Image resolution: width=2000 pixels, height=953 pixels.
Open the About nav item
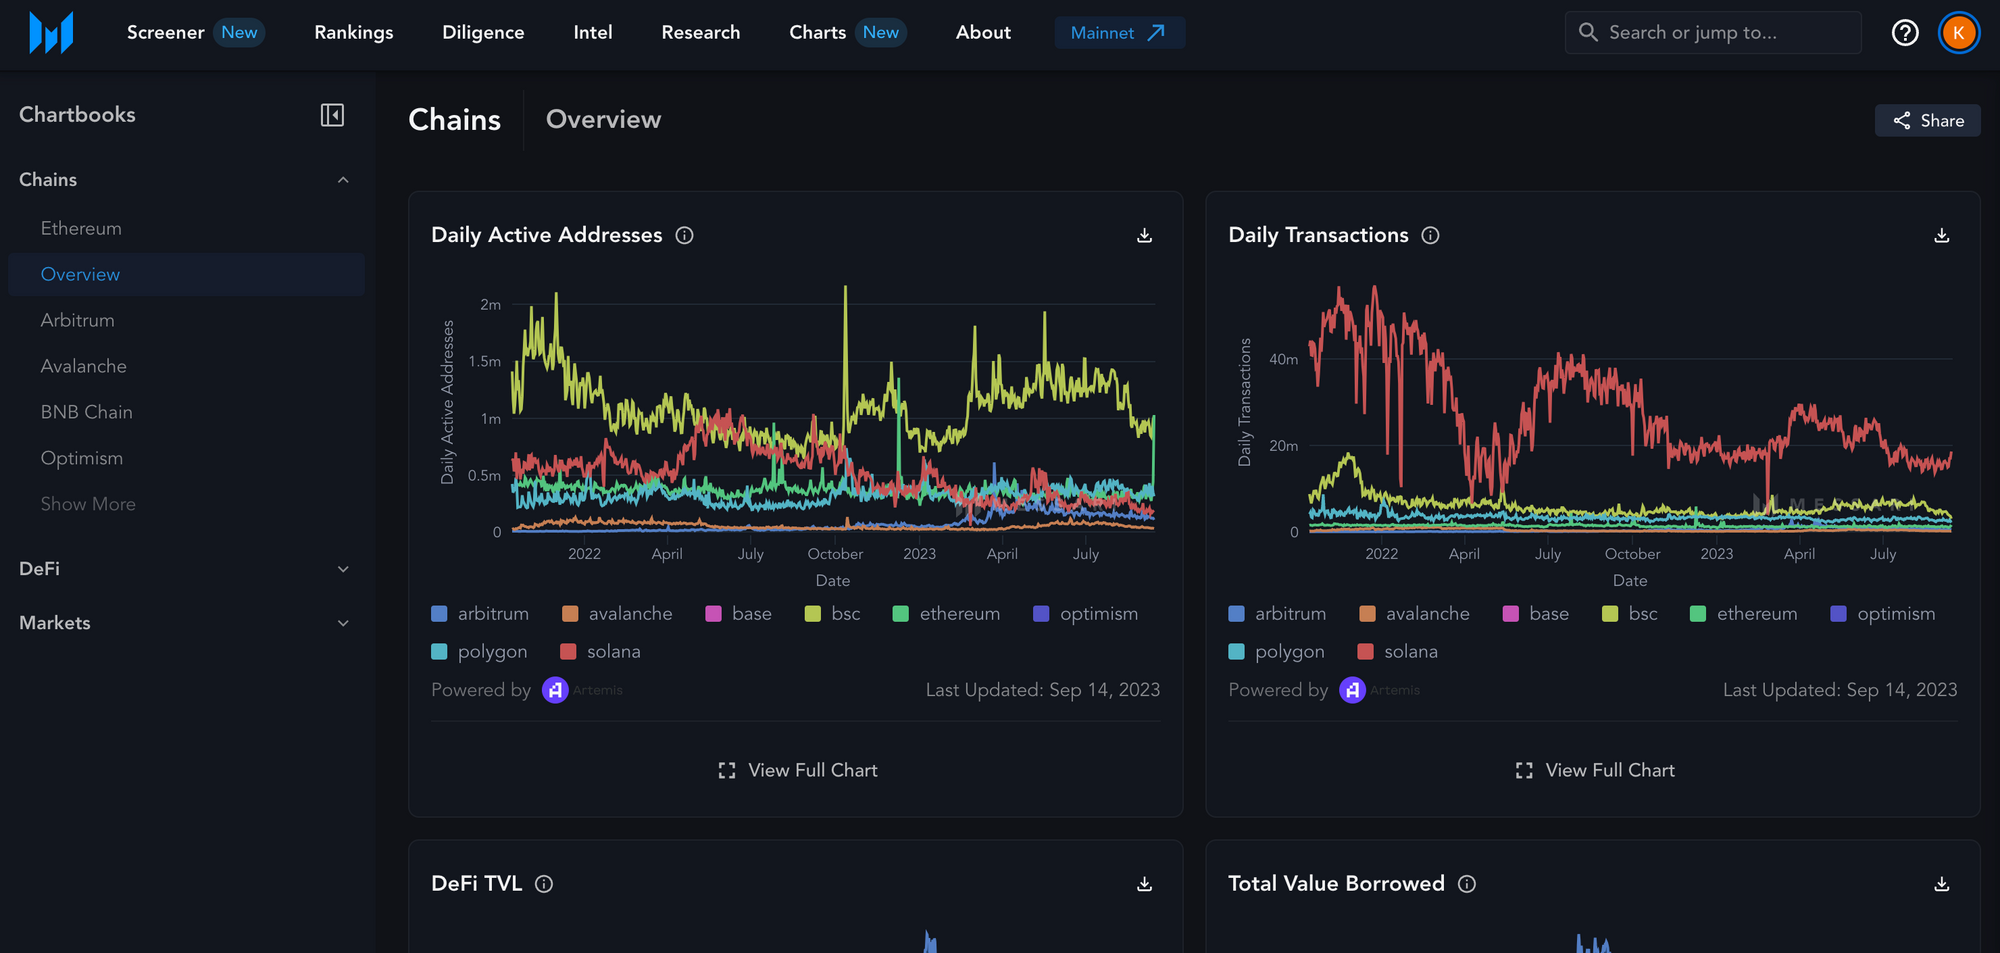point(983,33)
